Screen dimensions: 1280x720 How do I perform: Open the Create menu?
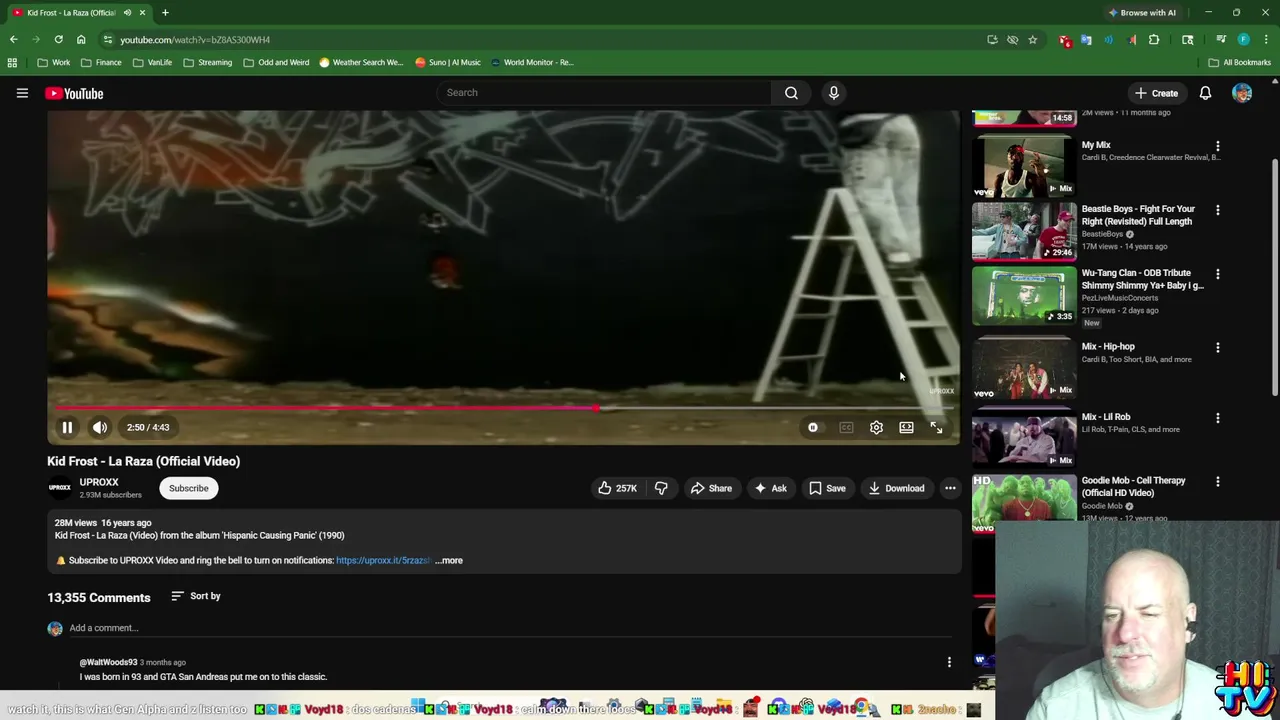tap(1156, 93)
